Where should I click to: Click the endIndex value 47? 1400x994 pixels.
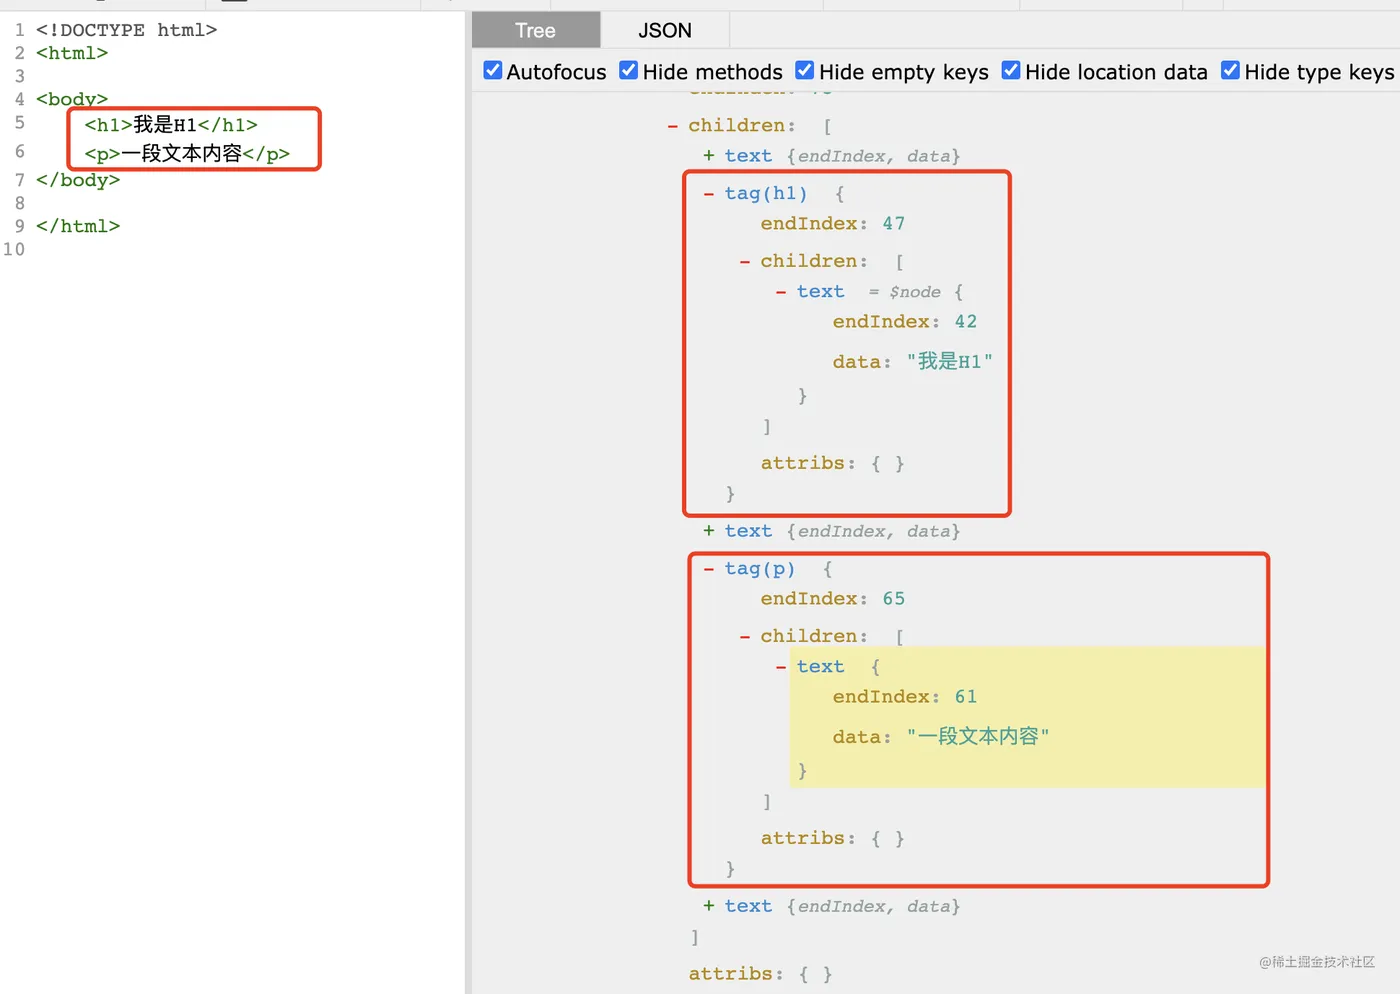[893, 223]
